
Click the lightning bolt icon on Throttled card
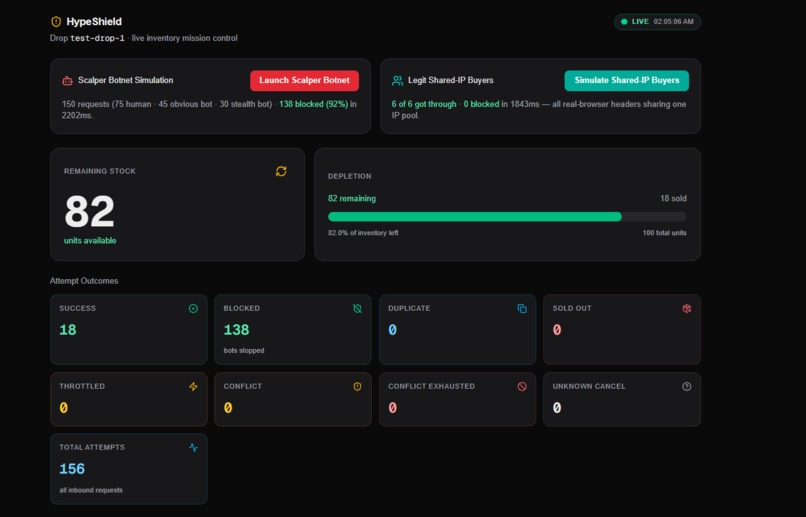pos(193,386)
